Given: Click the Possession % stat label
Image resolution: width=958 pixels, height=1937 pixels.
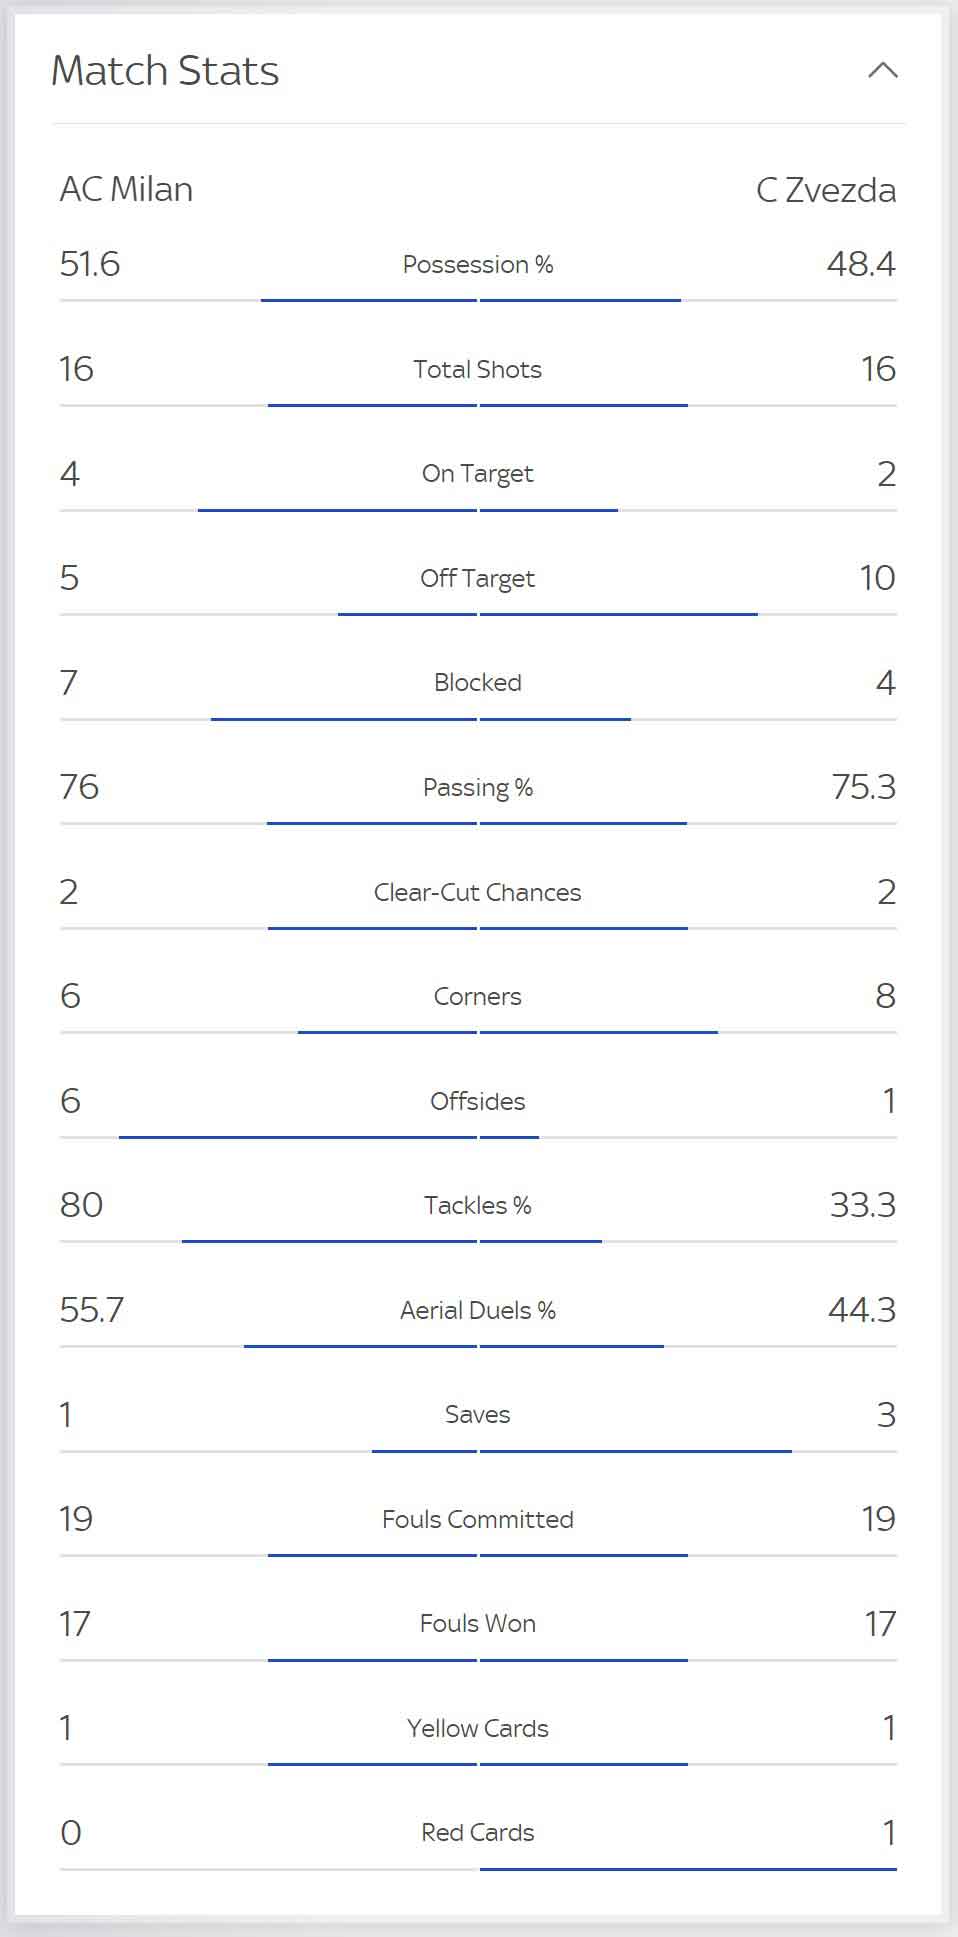Looking at the screenshot, I should click(478, 264).
